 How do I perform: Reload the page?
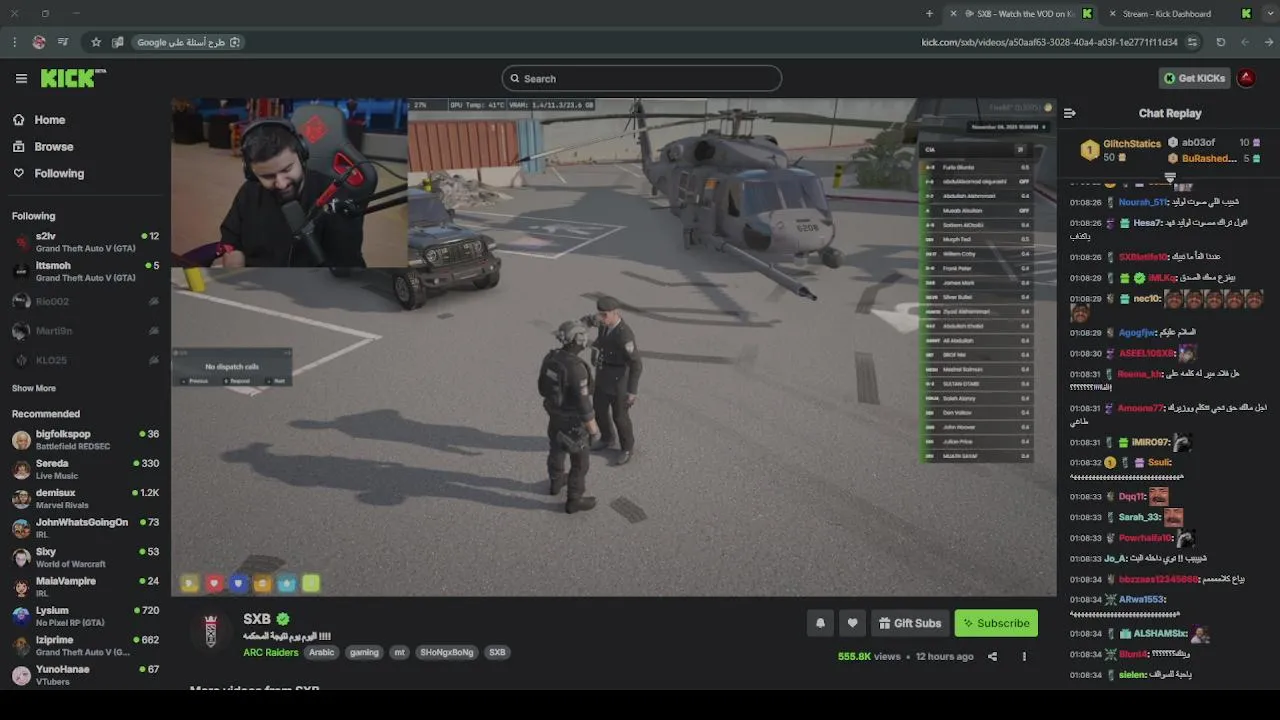coord(1221,42)
